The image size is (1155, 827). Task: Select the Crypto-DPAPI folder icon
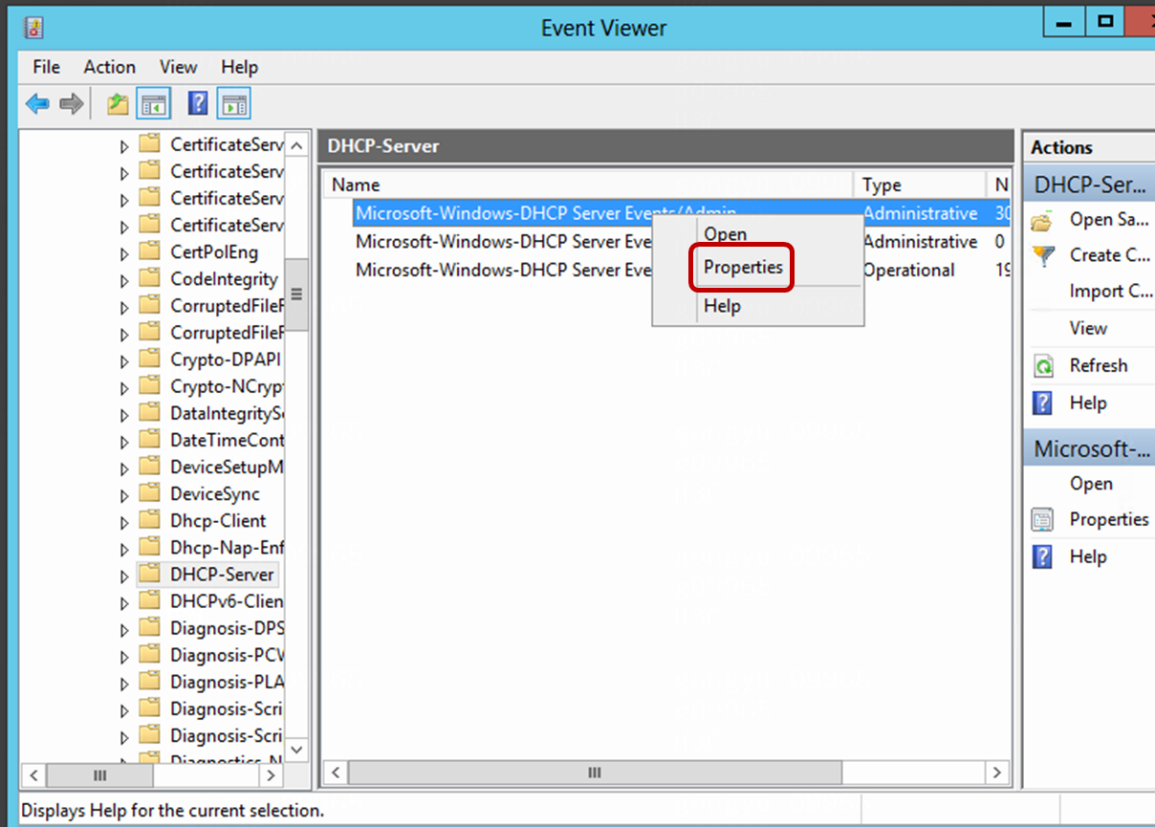pyautogui.click(x=150, y=359)
